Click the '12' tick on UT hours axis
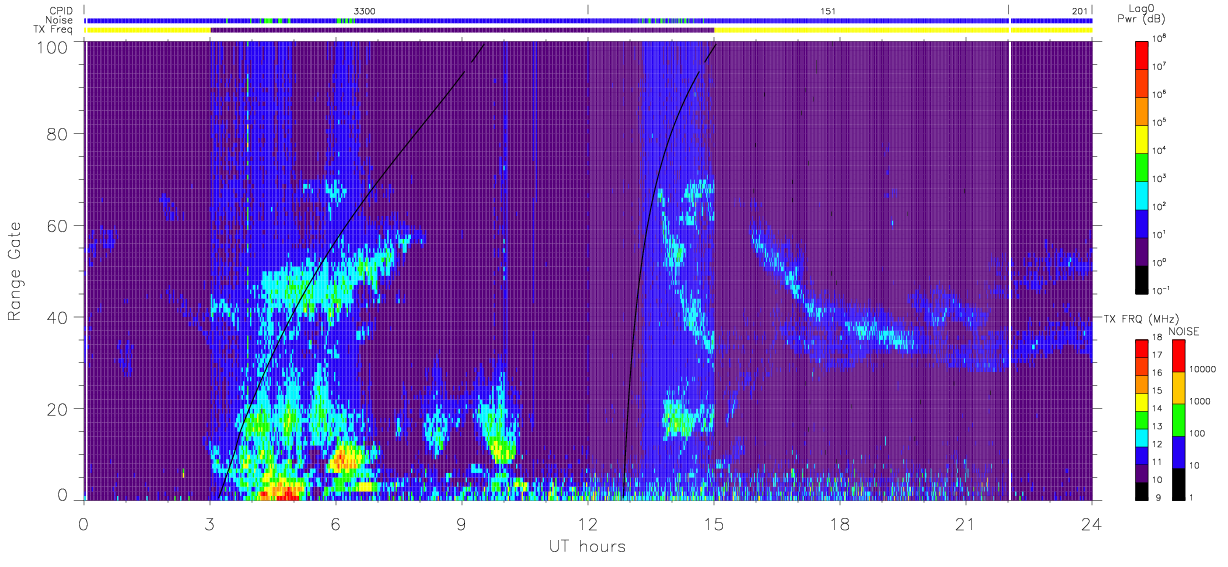This screenshot has height=567, width=1228. pos(588,524)
